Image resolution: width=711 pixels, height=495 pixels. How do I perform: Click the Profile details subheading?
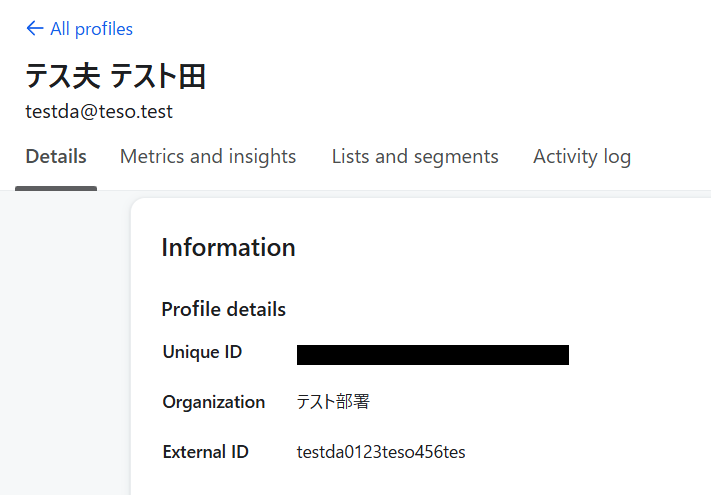click(x=223, y=310)
